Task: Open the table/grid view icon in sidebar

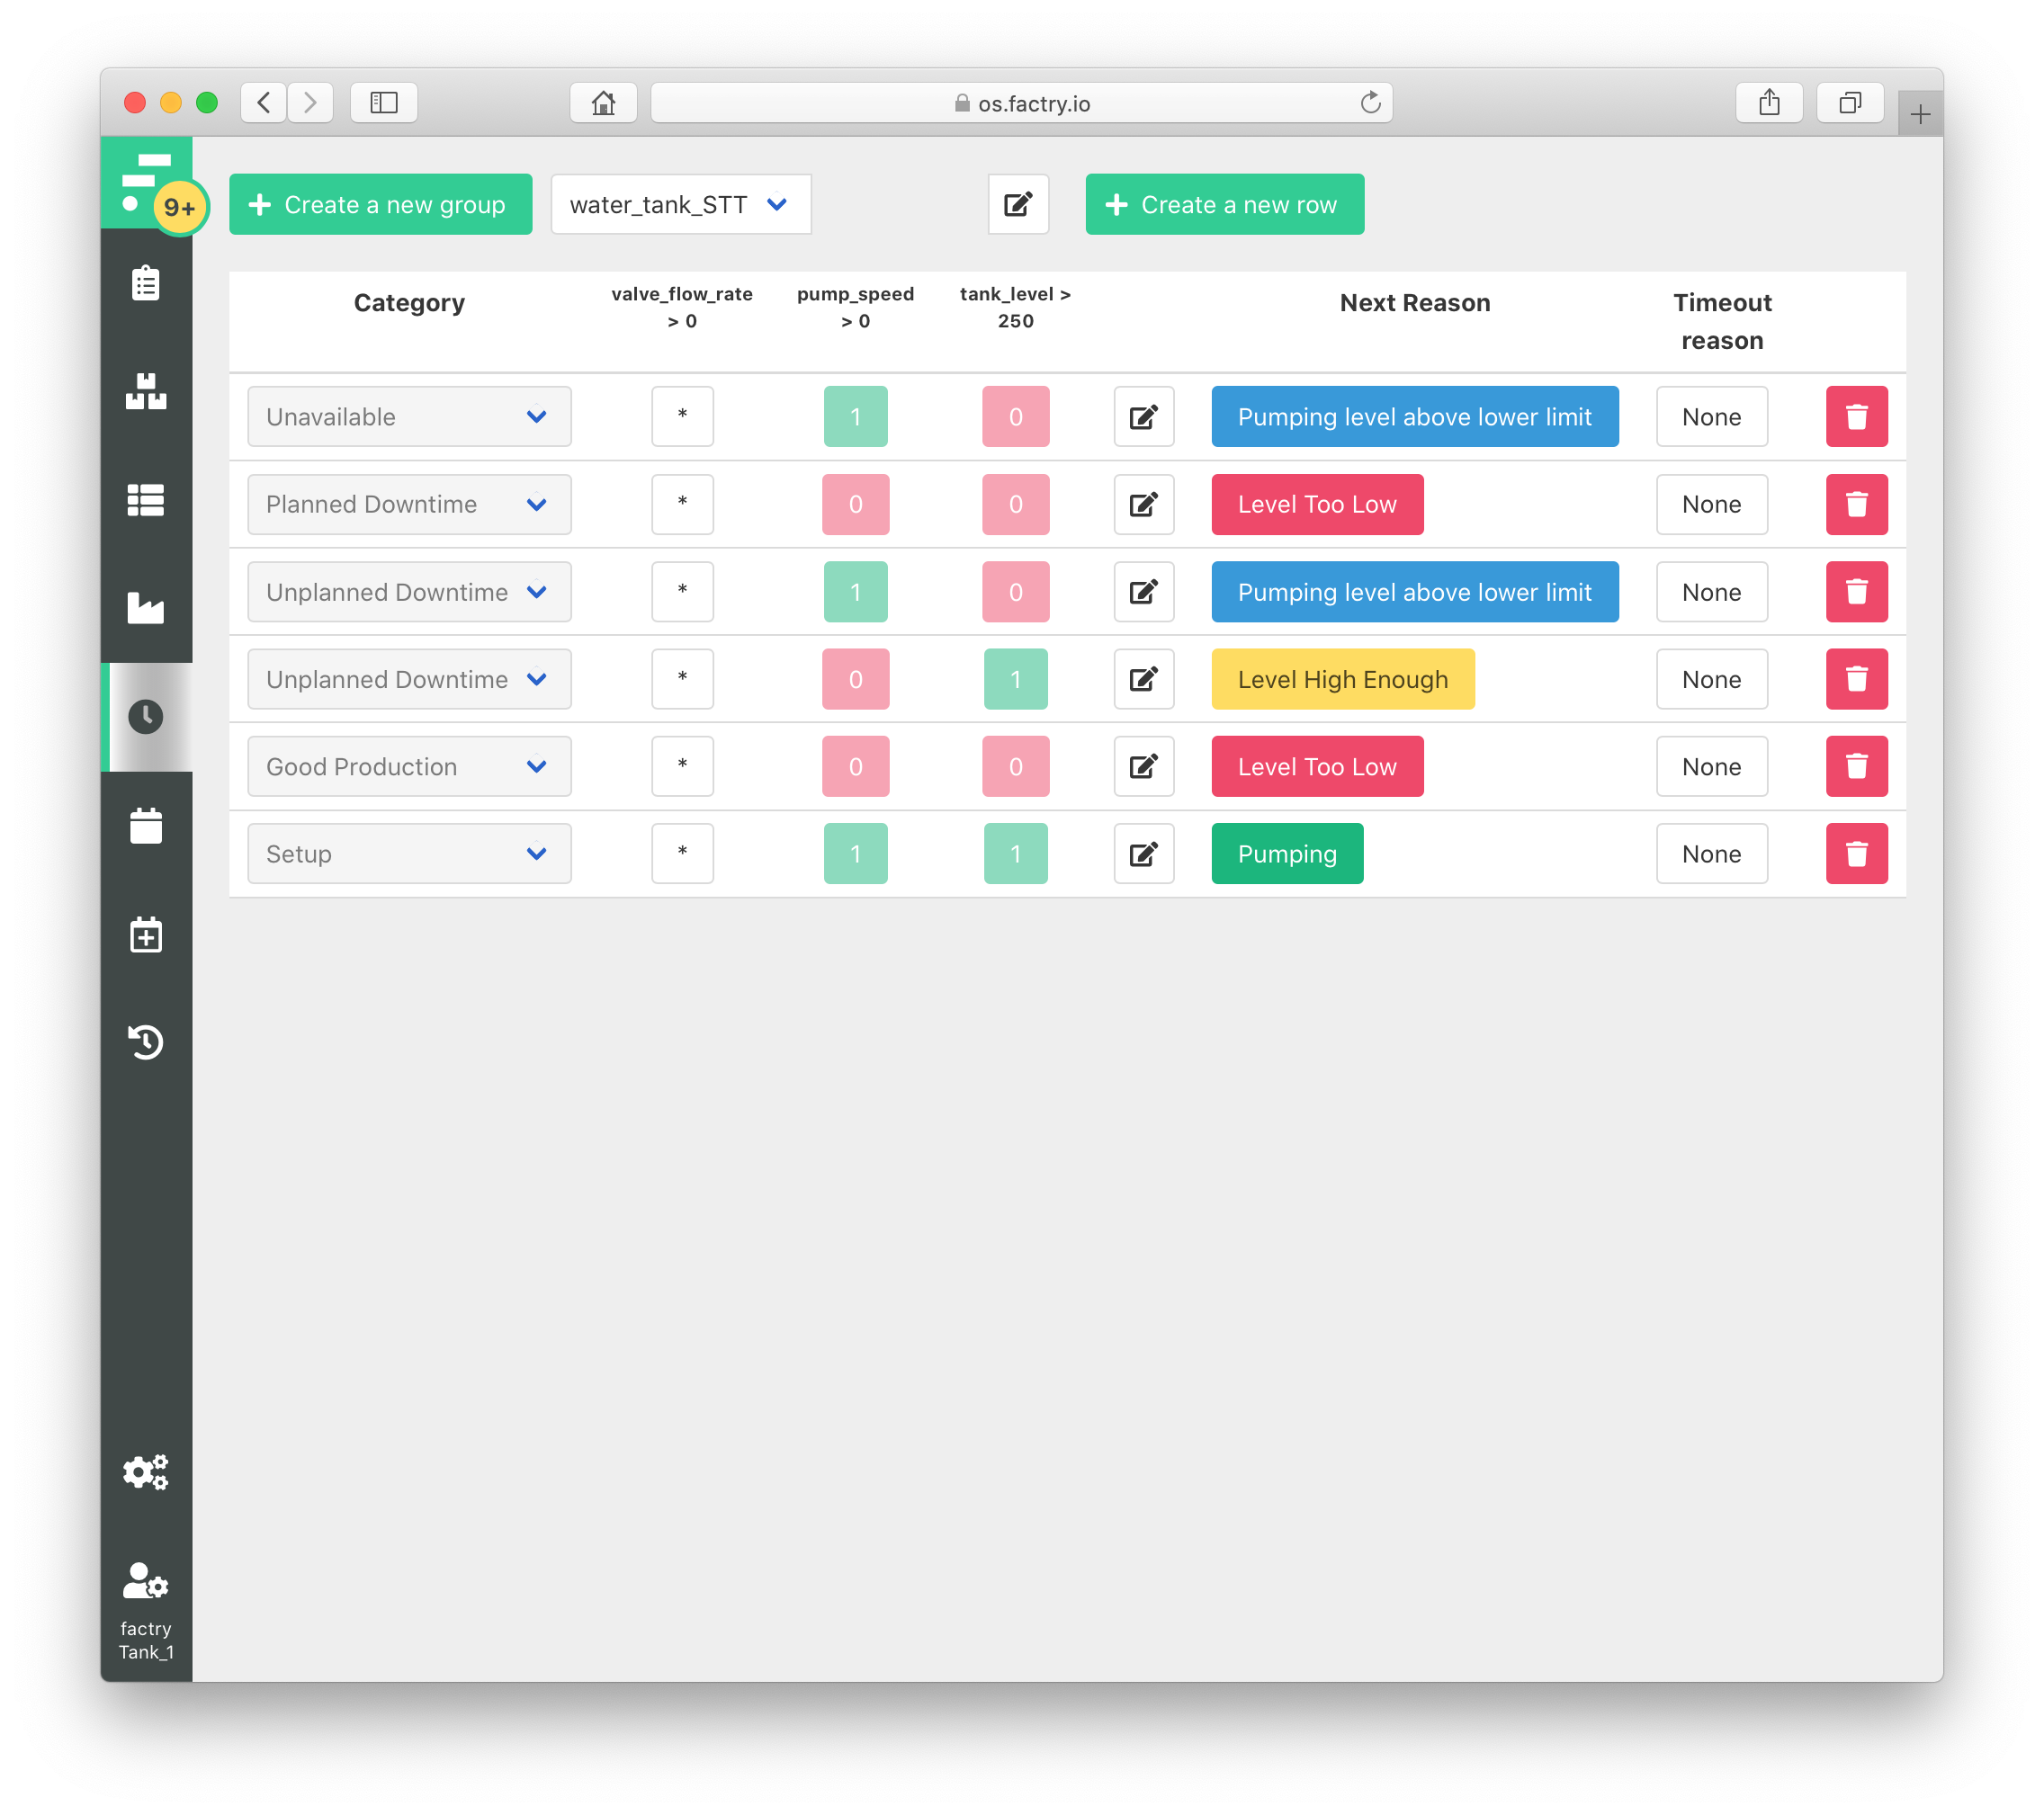Action: pyautogui.click(x=148, y=499)
